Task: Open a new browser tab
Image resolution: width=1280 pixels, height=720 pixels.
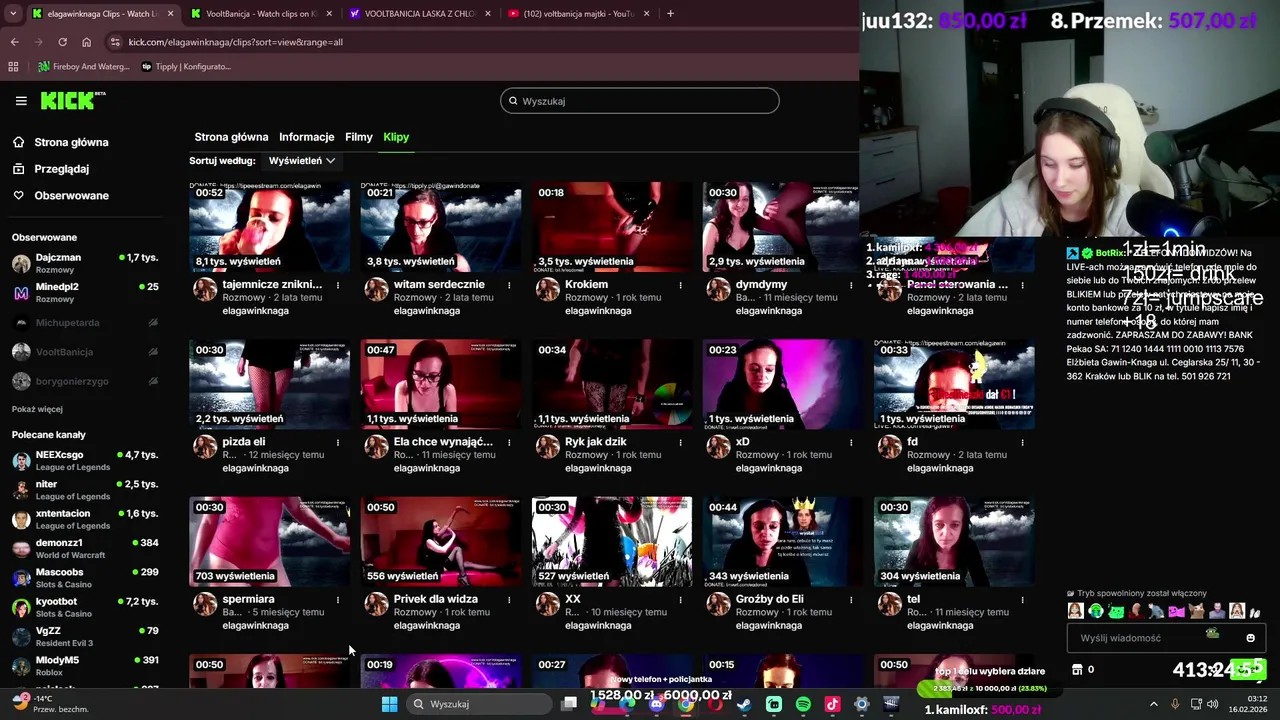Action: 670,14
